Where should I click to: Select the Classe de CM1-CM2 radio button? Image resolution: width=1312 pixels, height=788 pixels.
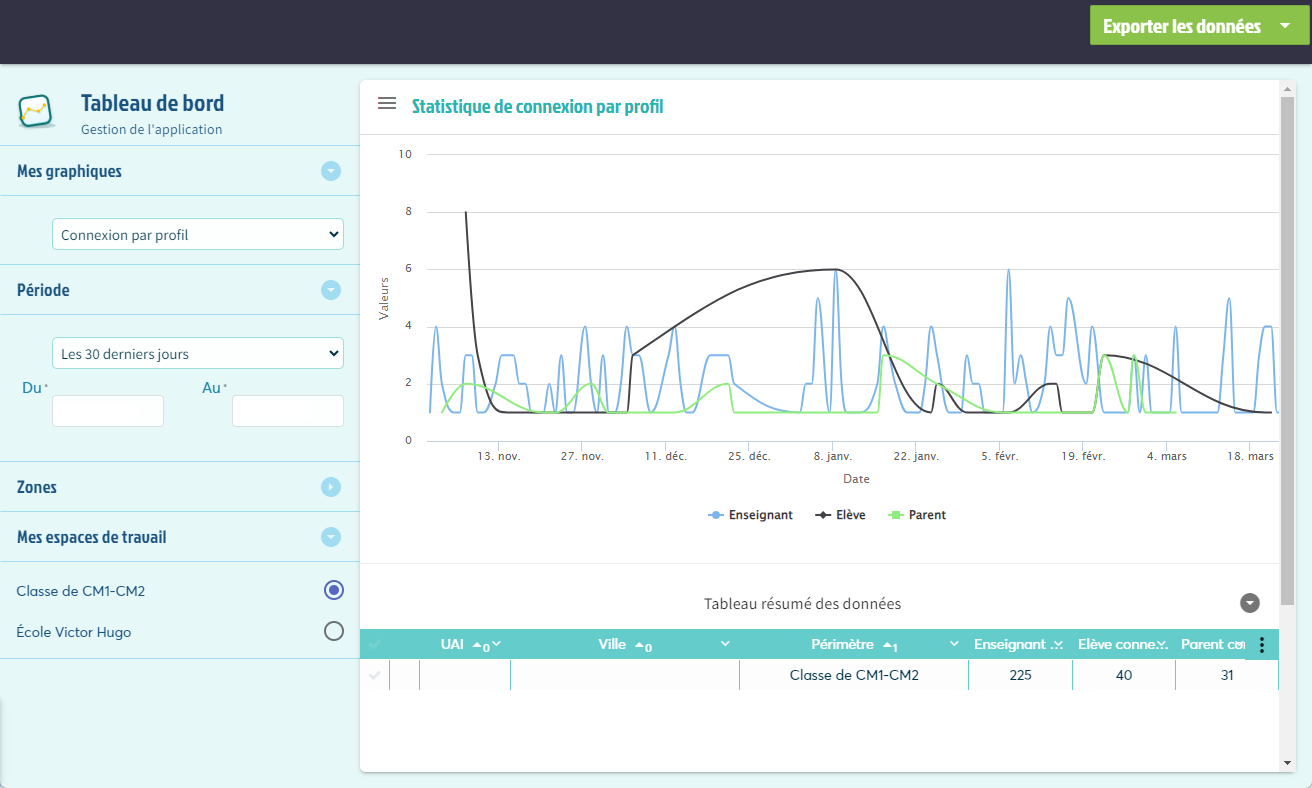click(334, 590)
